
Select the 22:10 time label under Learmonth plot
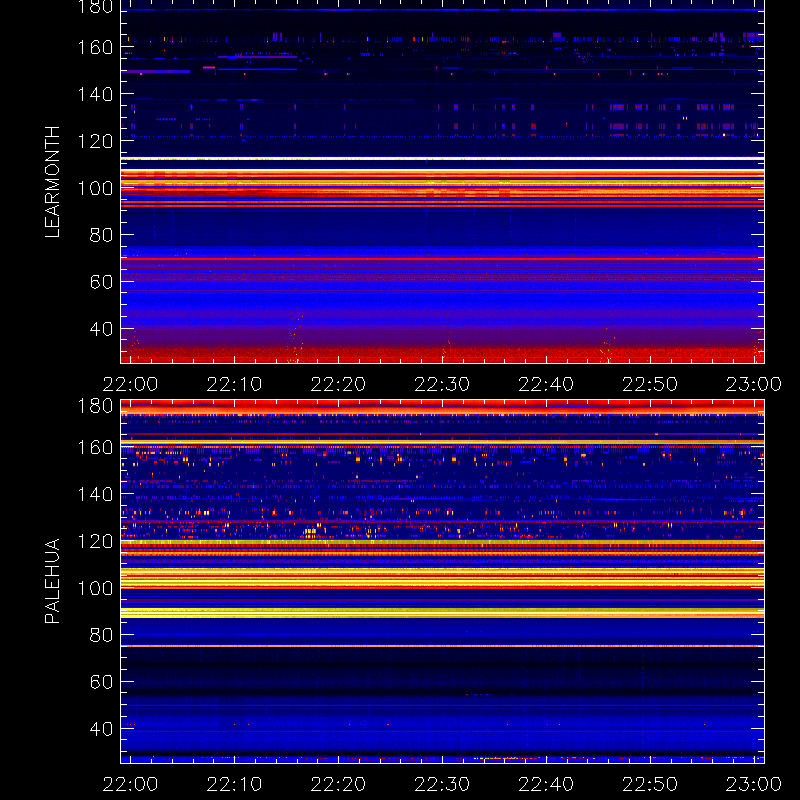pyautogui.click(x=234, y=384)
